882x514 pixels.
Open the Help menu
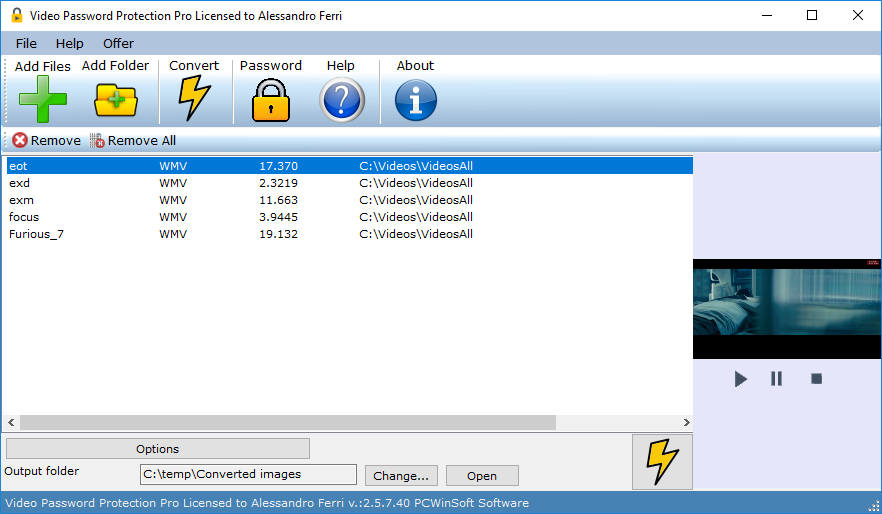click(x=69, y=43)
